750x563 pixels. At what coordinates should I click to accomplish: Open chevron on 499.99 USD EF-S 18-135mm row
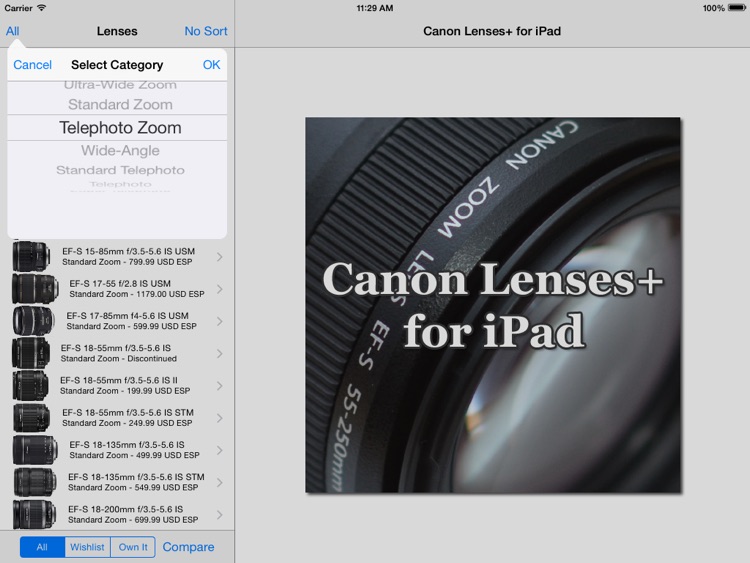coord(220,450)
